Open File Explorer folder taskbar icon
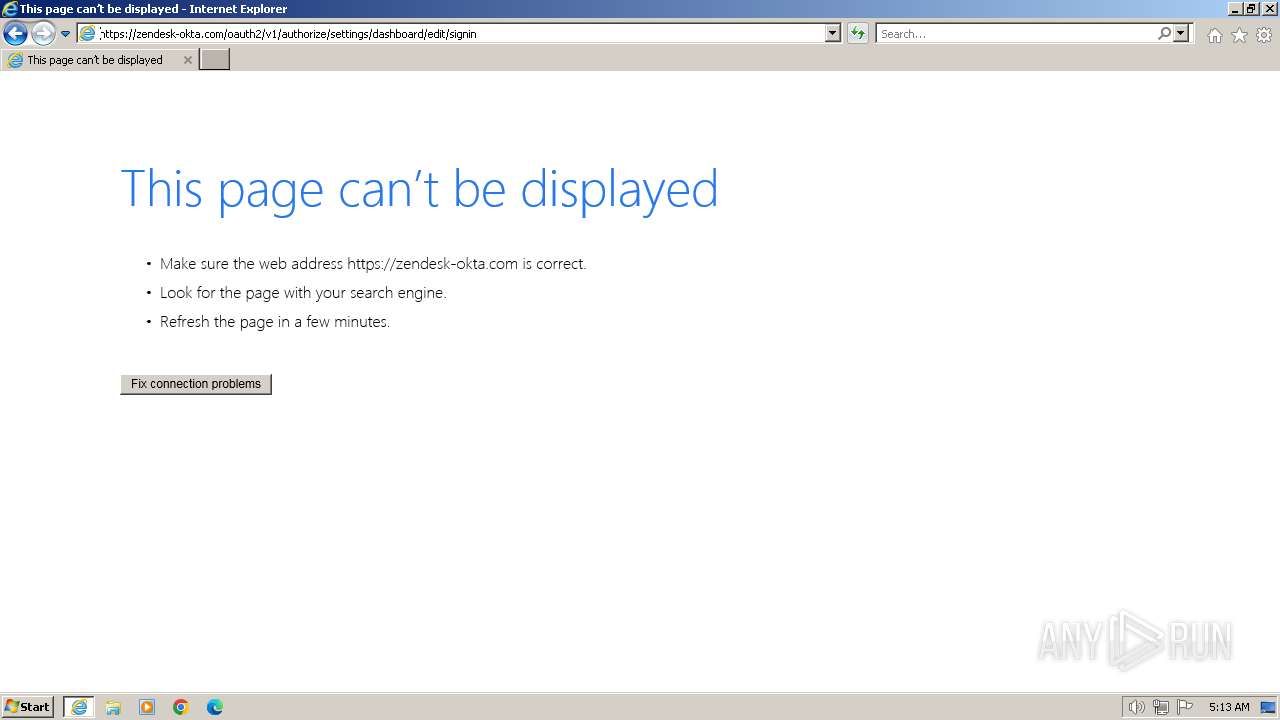The image size is (1280, 720). pyautogui.click(x=113, y=707)
